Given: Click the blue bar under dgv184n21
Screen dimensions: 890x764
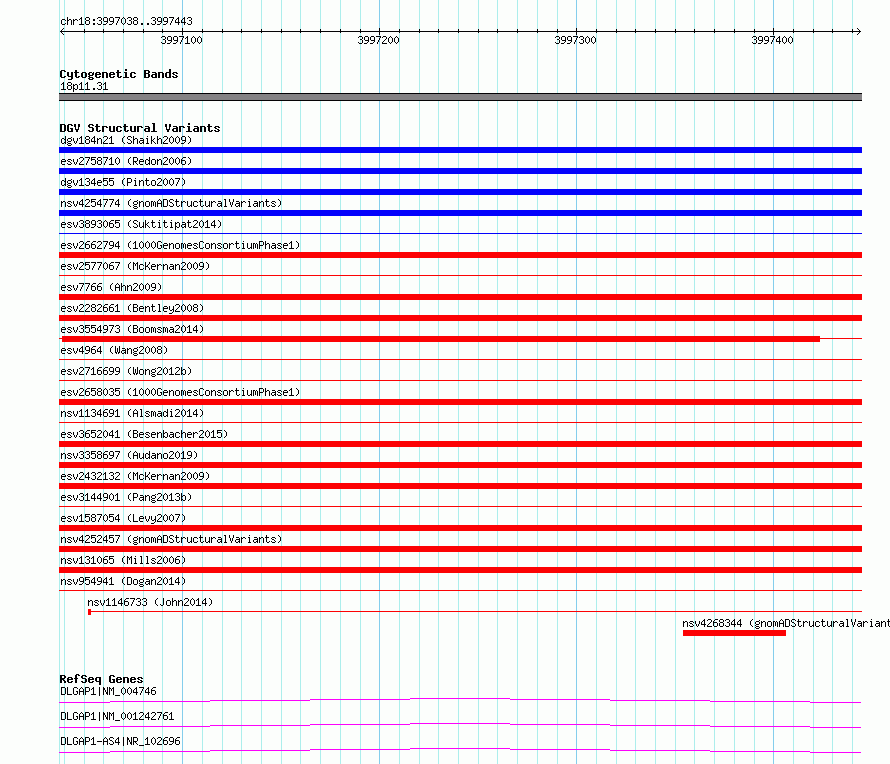Looking at the screenshot, I should 460,150.
